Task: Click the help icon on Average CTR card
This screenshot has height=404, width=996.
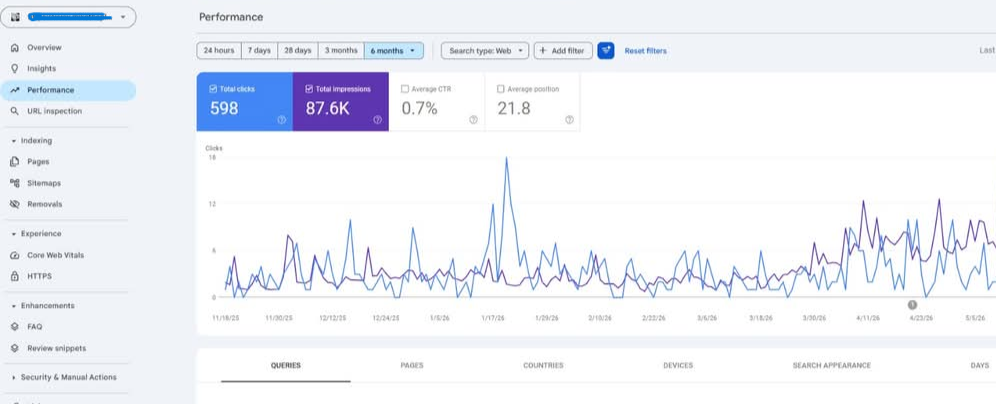Action: [x=473, y=119]
